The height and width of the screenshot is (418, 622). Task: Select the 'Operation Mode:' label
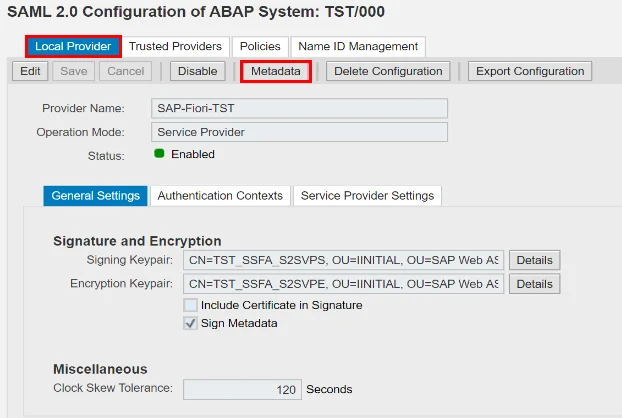coord(81,132)
